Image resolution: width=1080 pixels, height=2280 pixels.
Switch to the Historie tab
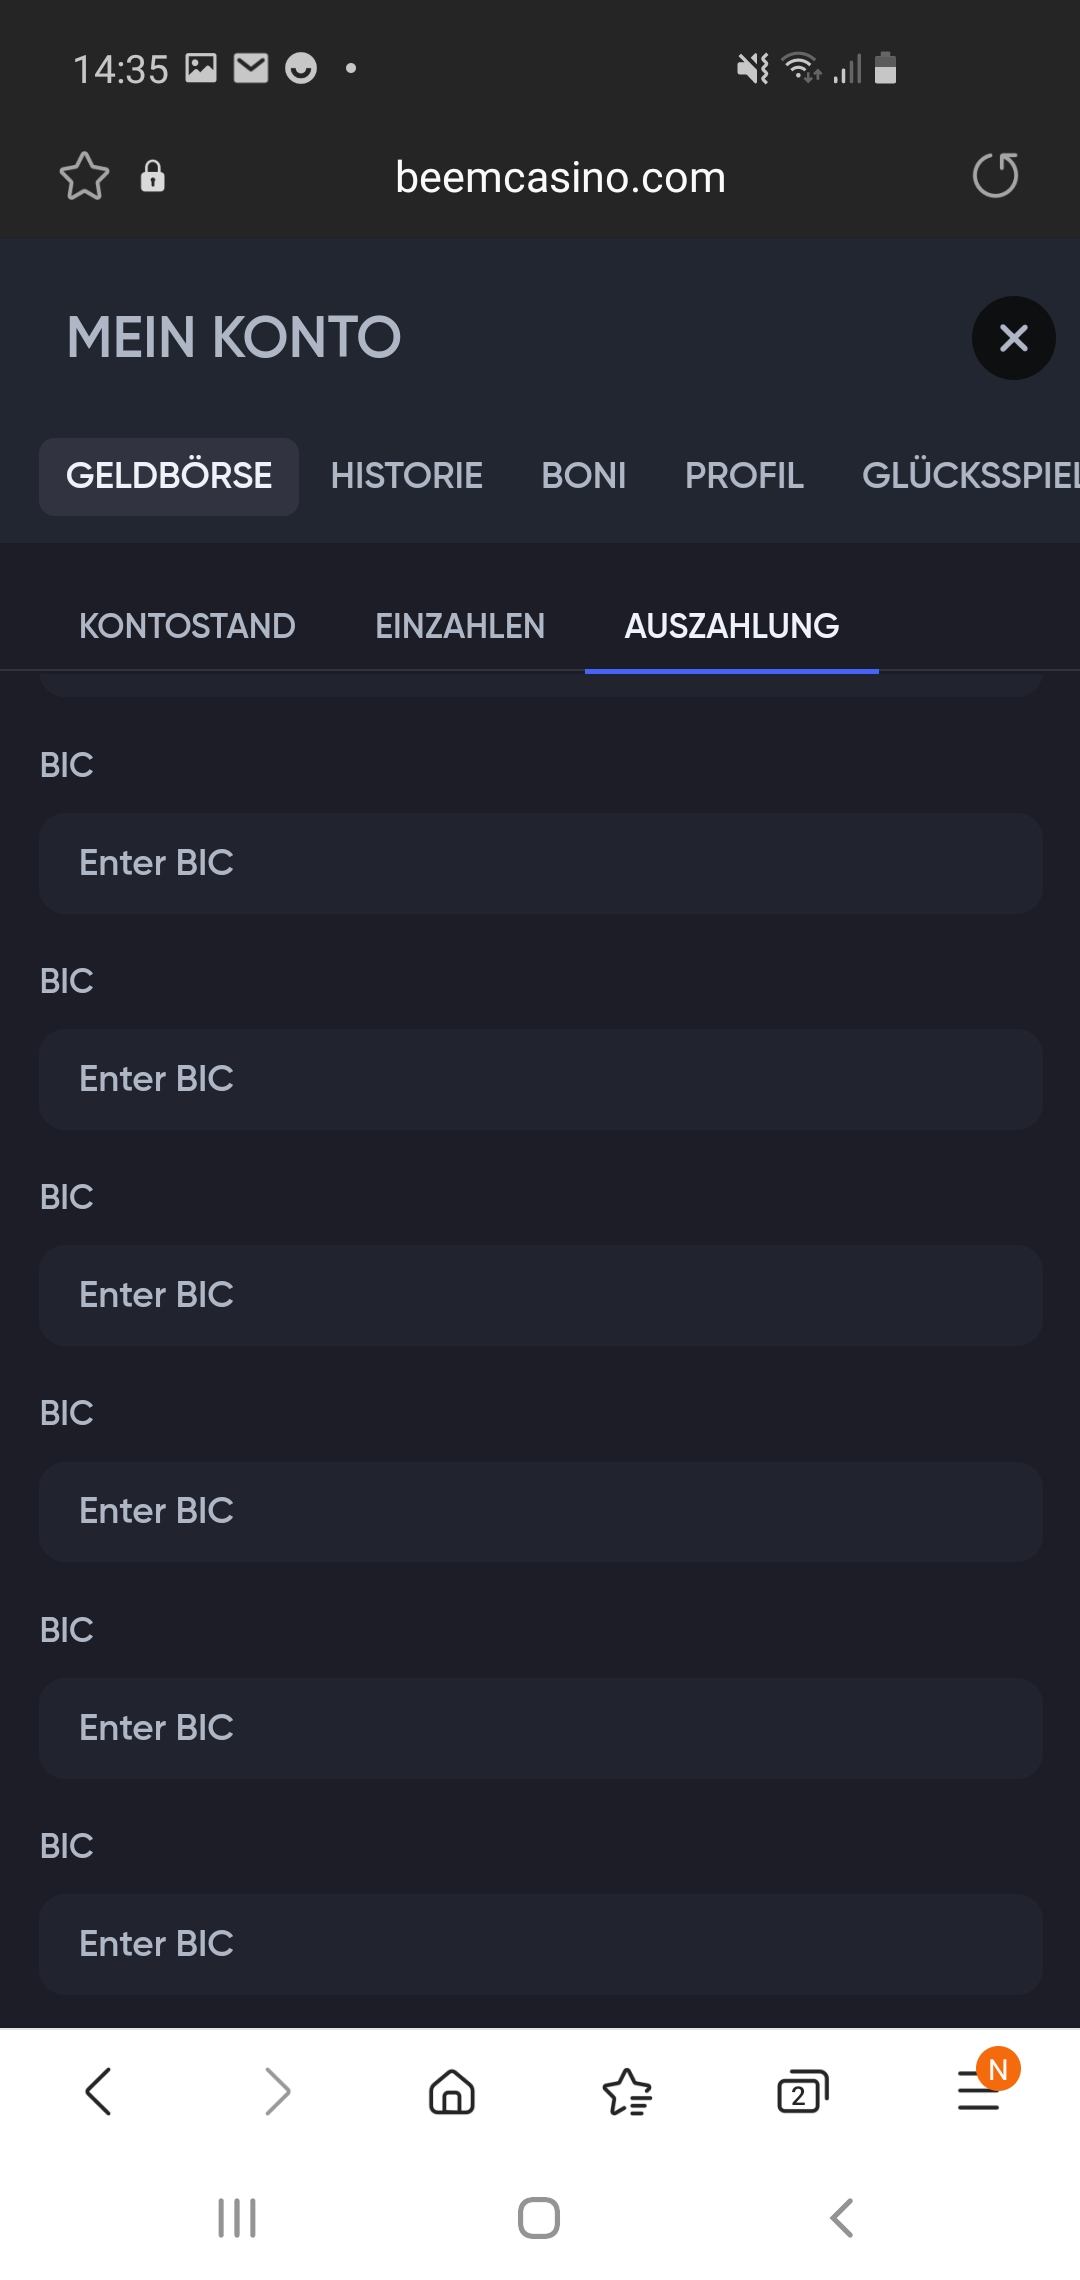(x=406, y=476)
